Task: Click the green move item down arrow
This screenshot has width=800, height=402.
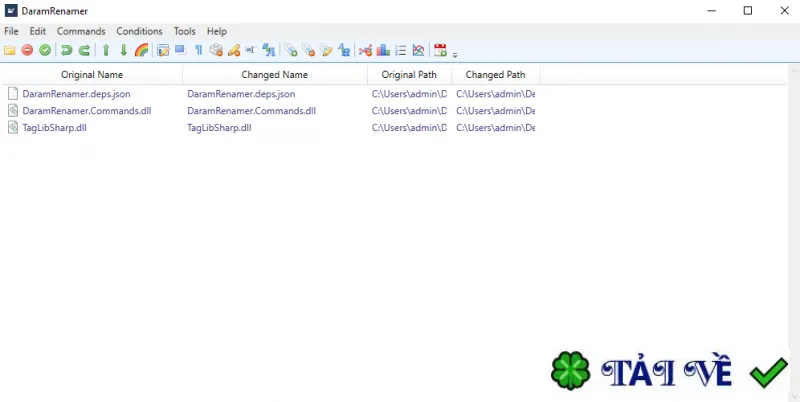Action: click(123, 50)
